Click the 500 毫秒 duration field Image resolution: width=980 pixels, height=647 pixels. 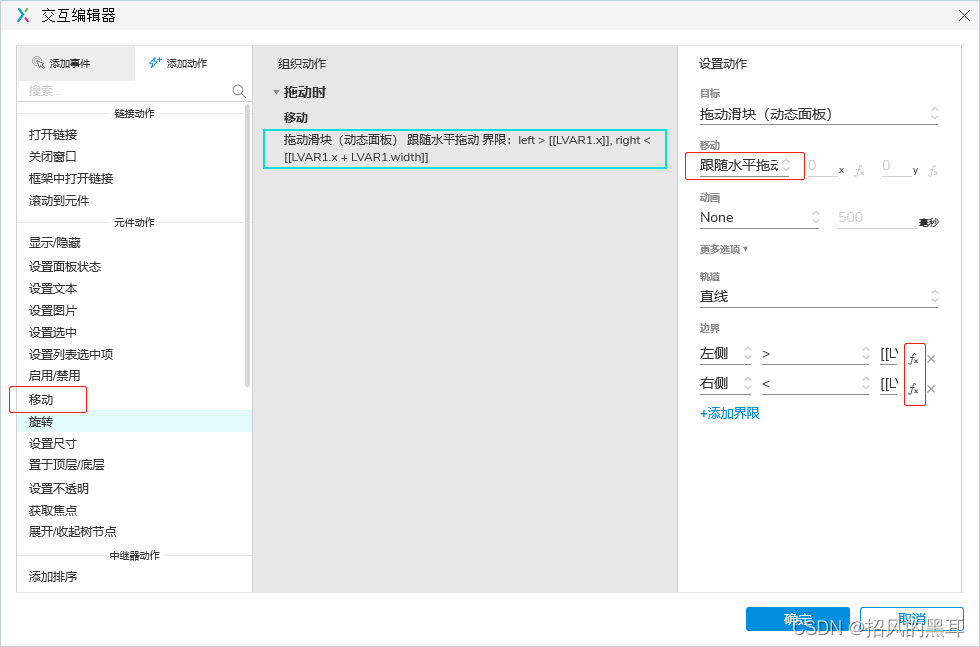(878, 218)
